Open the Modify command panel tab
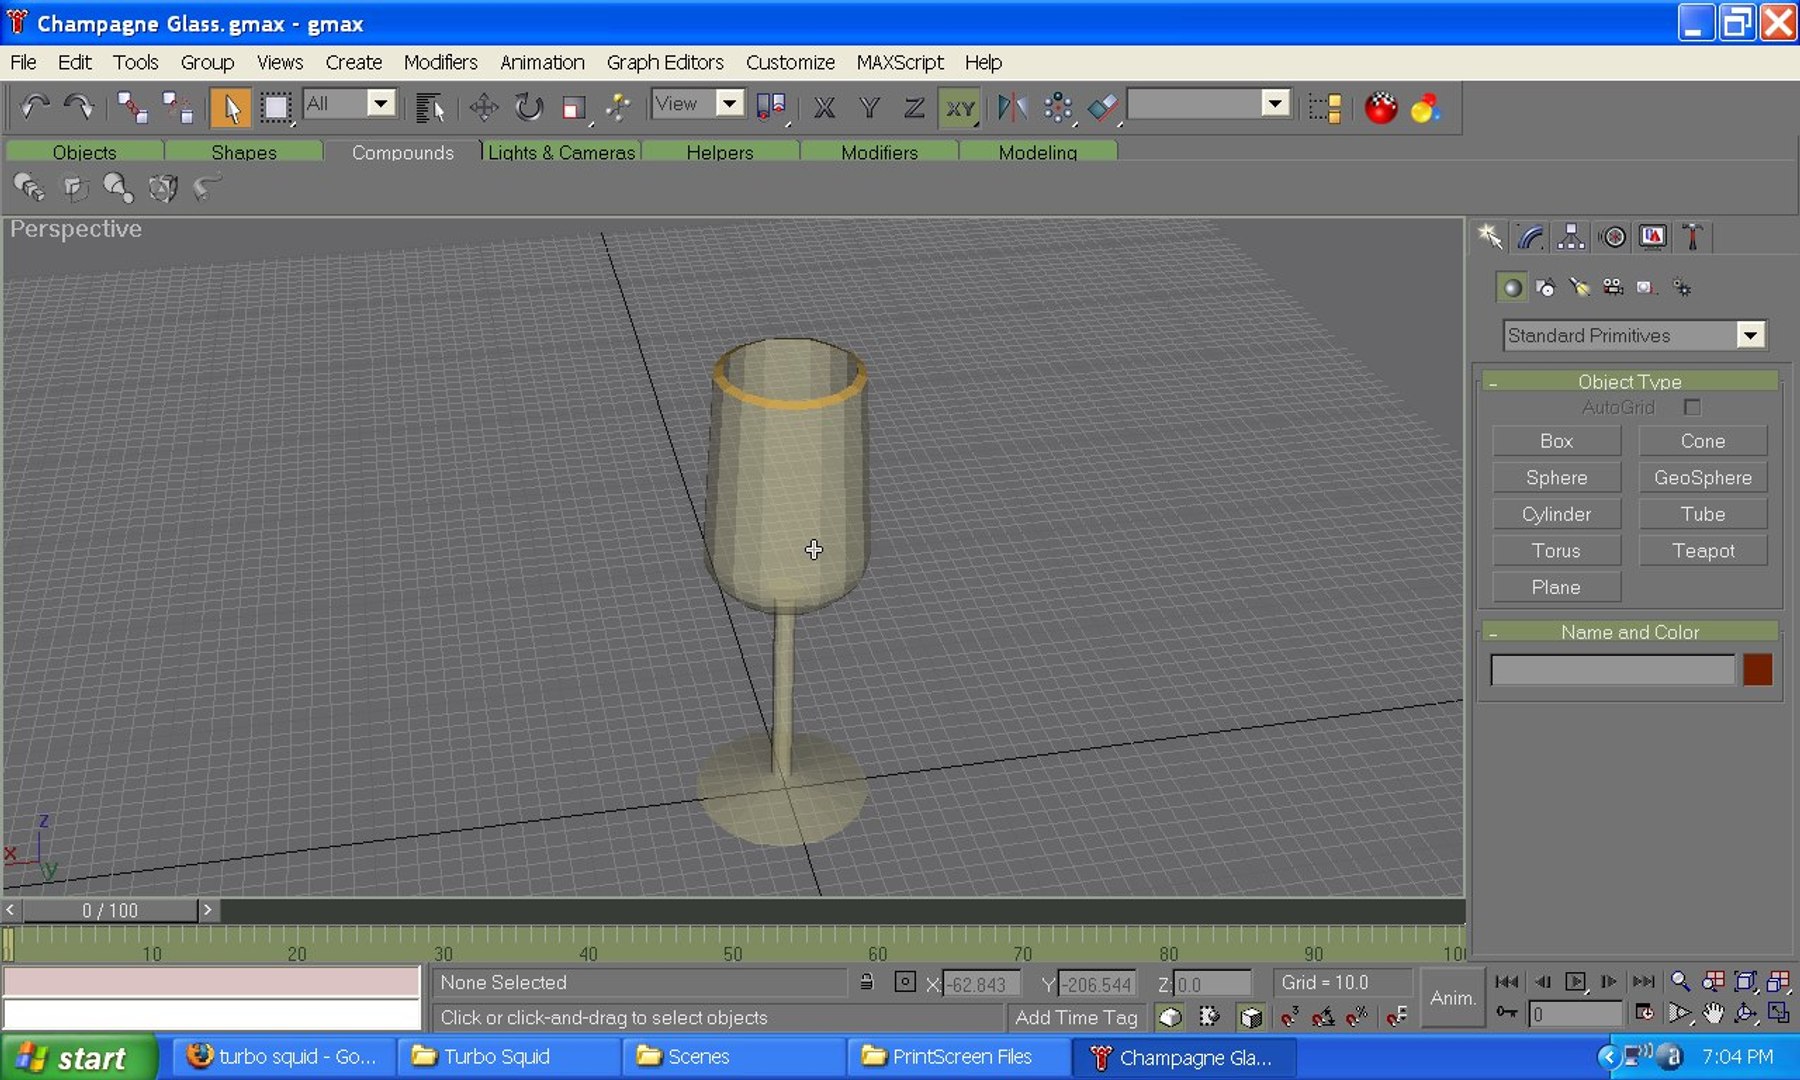The height and width of the screenshot is (1080, 1800). (x=1530, y=237)
